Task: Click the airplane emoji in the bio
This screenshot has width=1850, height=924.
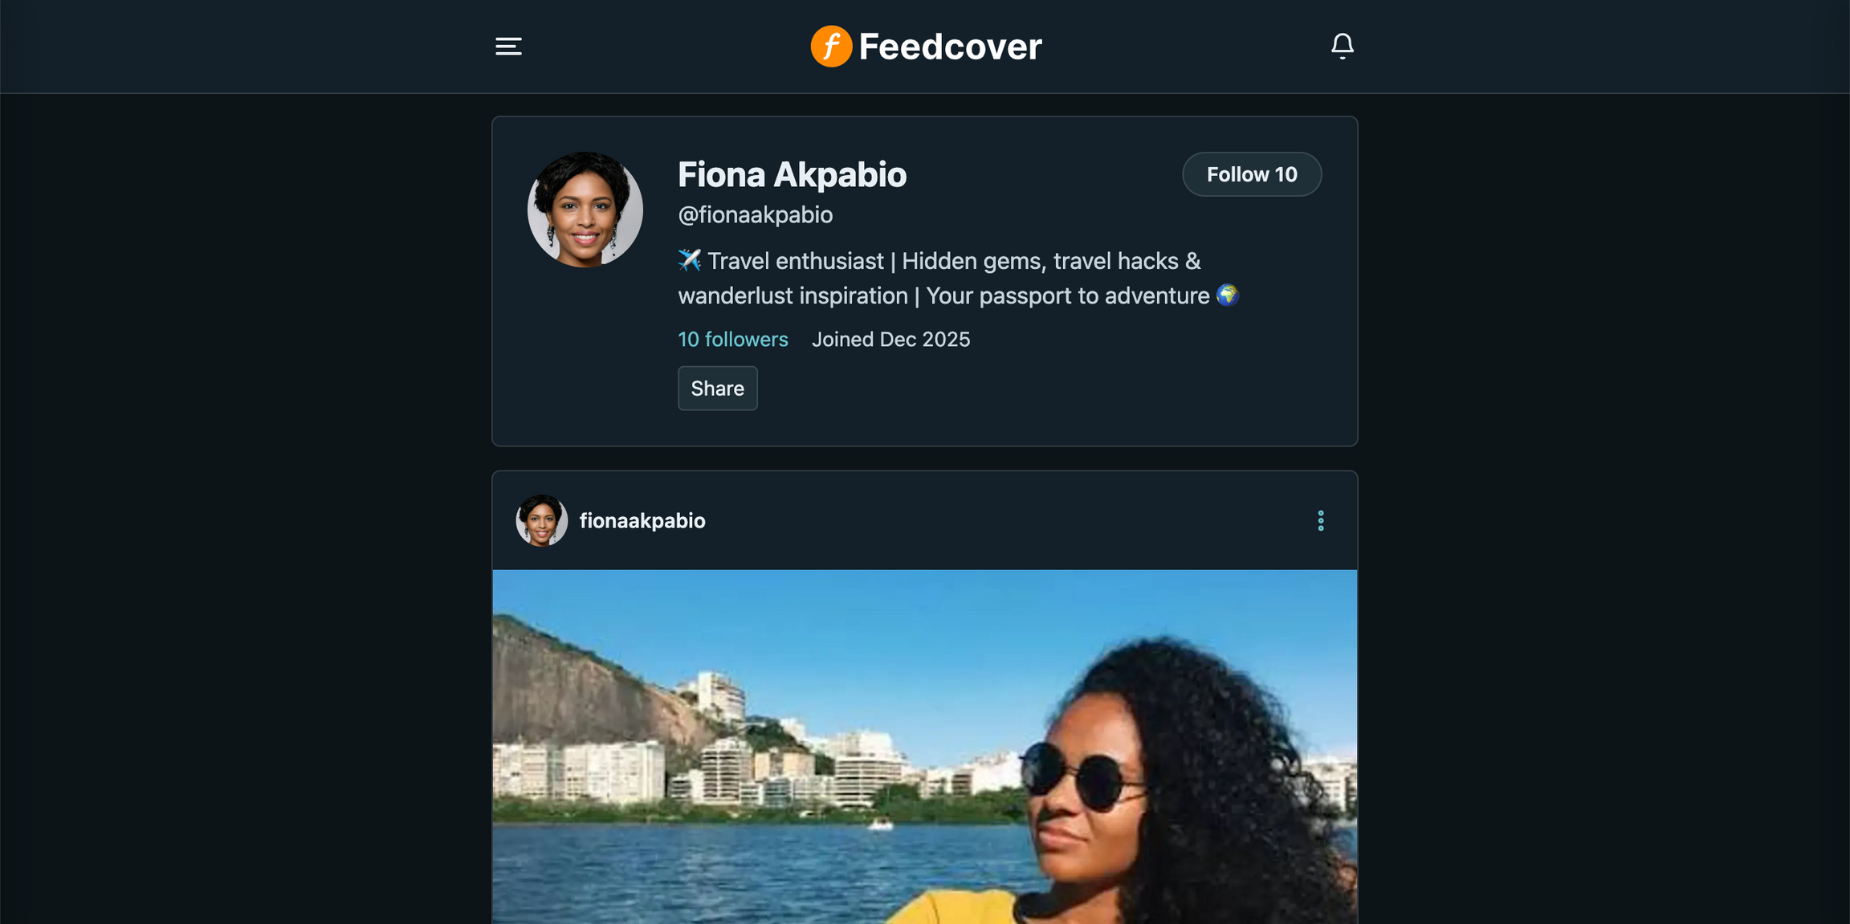Action: (690, 261)
